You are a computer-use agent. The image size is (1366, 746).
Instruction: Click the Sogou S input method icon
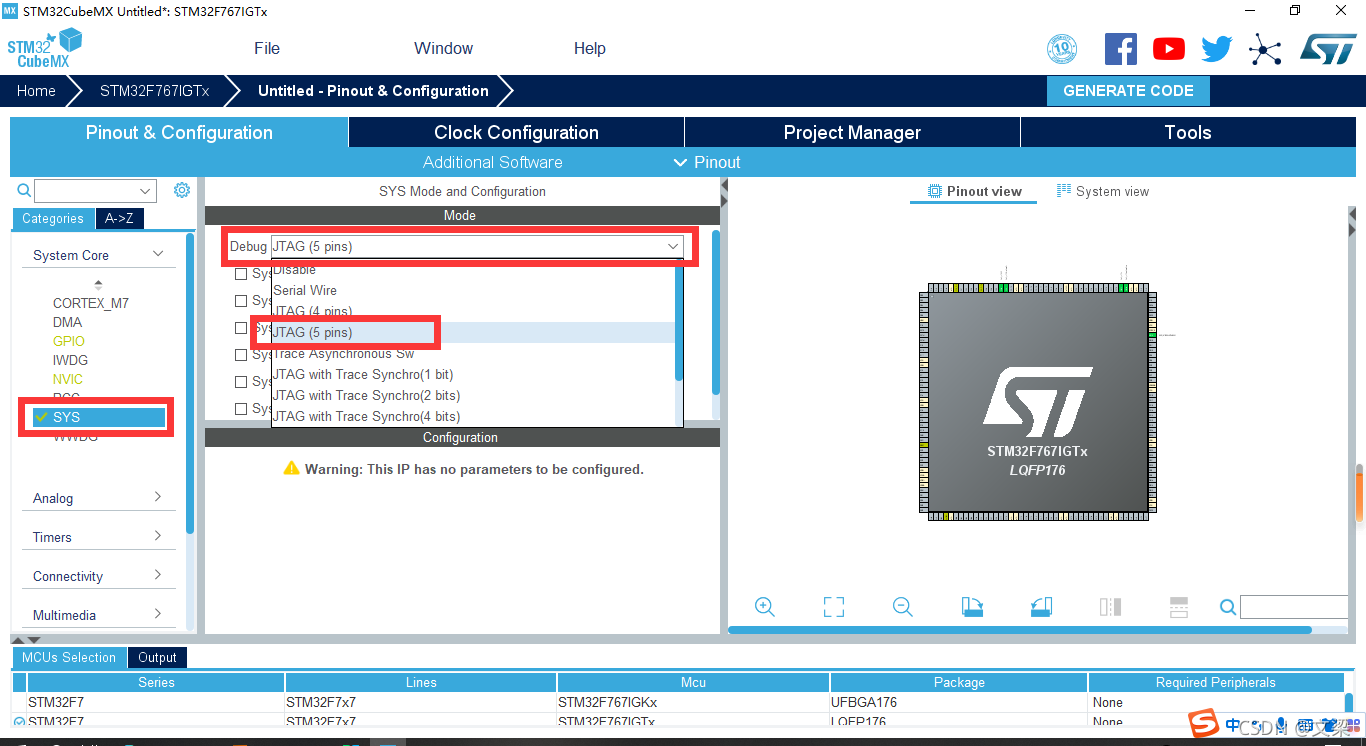pyautogui.click(x=1203, y=723)
